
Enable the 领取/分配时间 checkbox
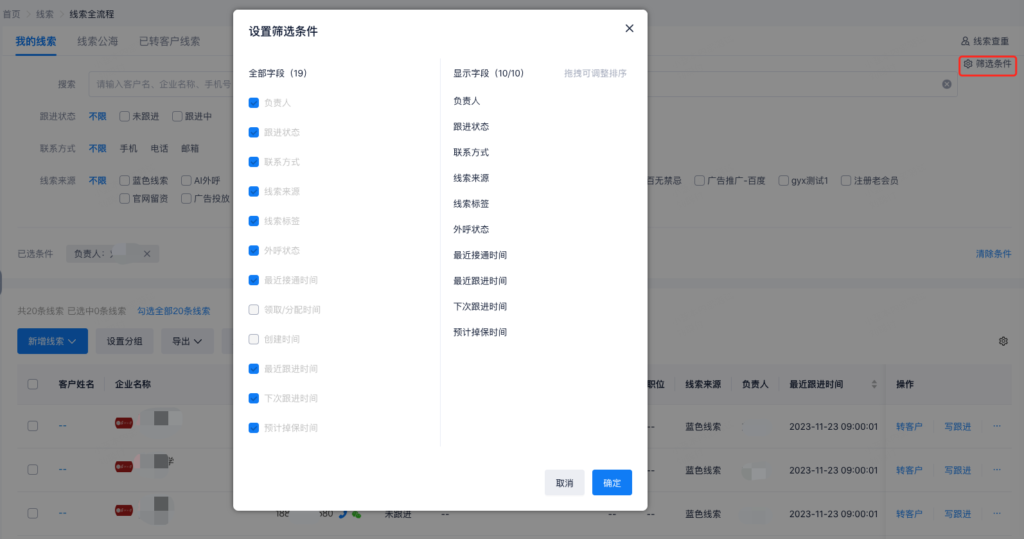pos(254,310)
